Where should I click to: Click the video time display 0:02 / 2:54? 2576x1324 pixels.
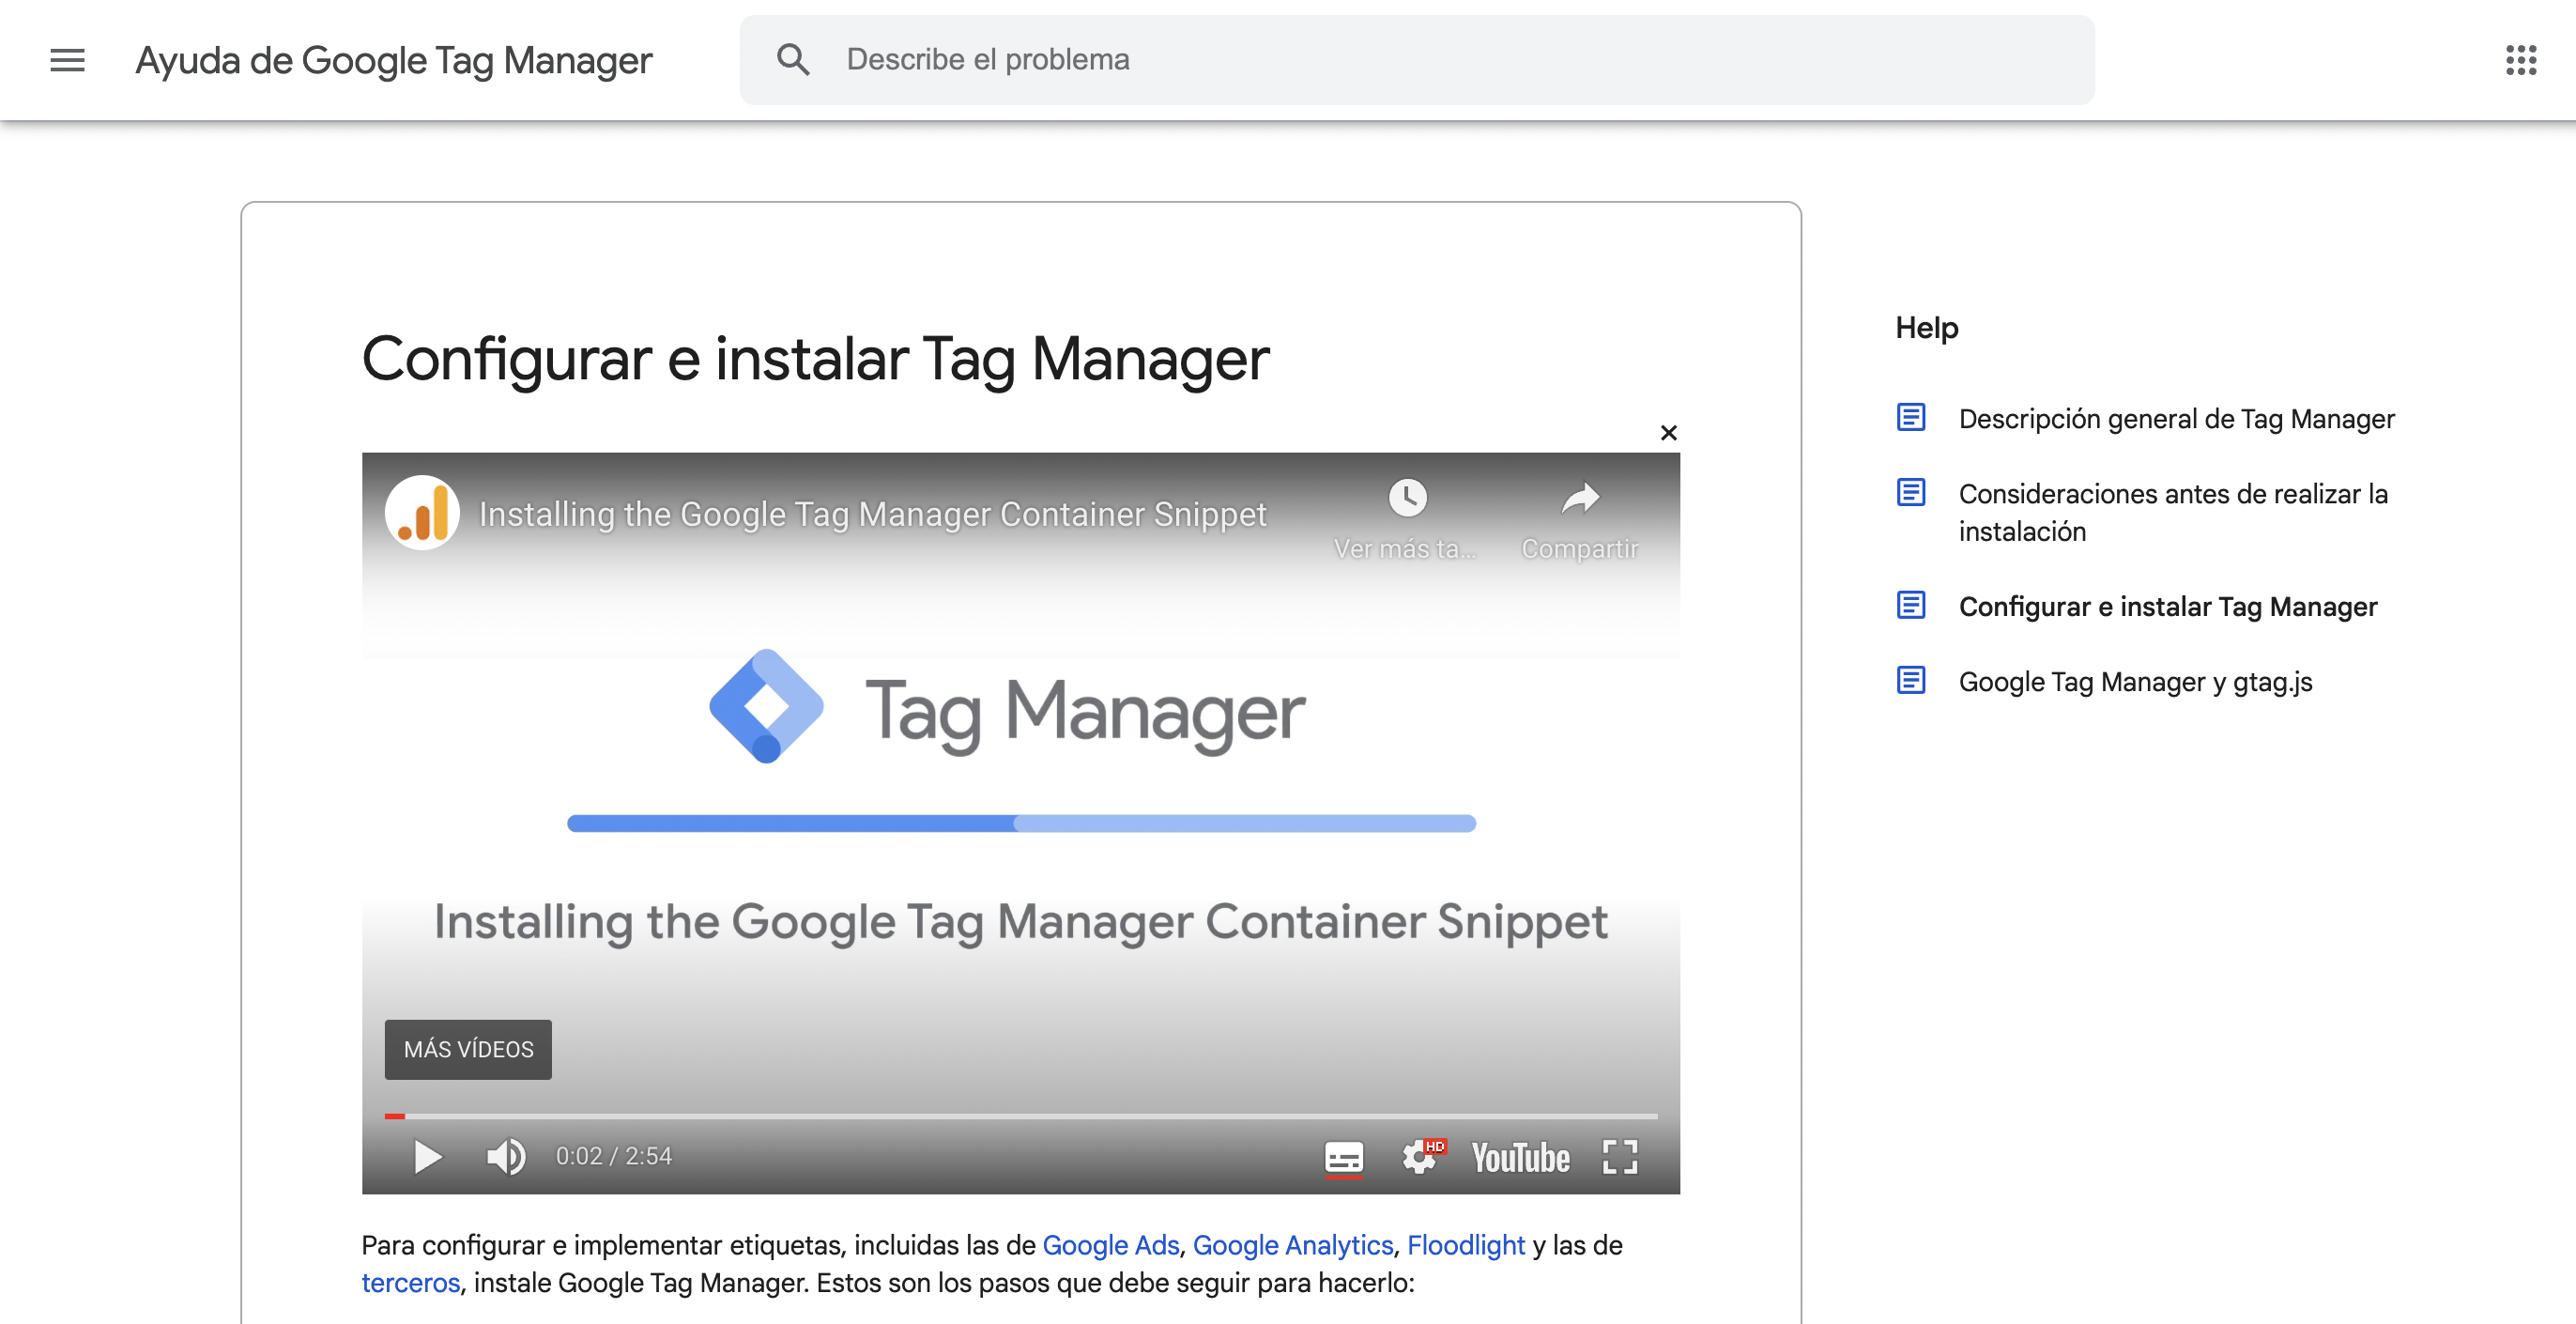pyautogui.click(x=613, y=1156)
